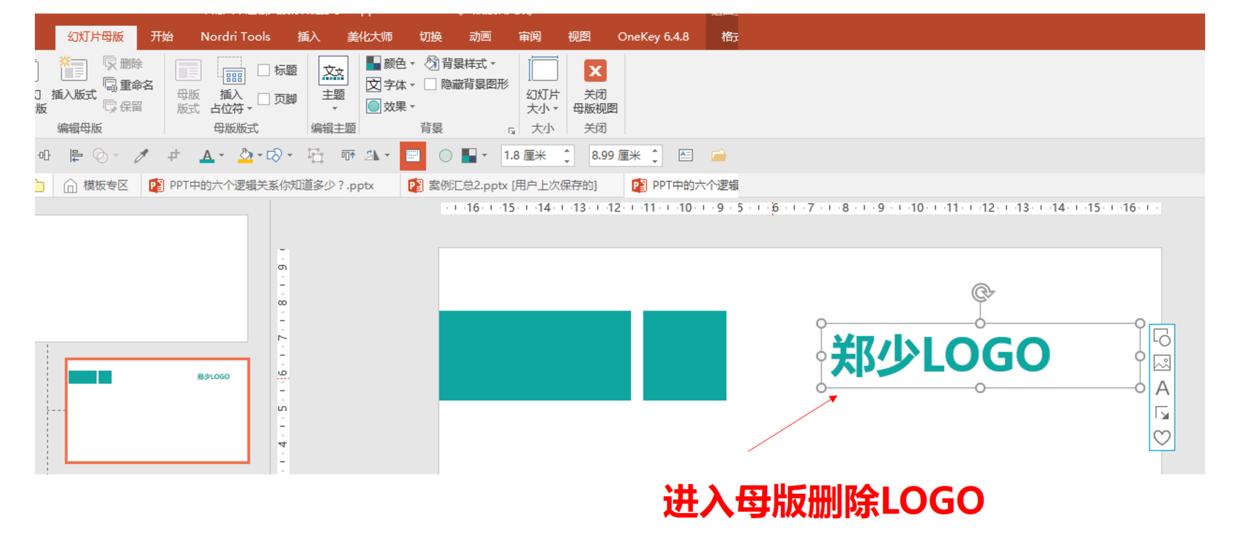Click the 郑少LOGO text box
Viewport: 1240px width, 546px height.
[x=979, y=355]
